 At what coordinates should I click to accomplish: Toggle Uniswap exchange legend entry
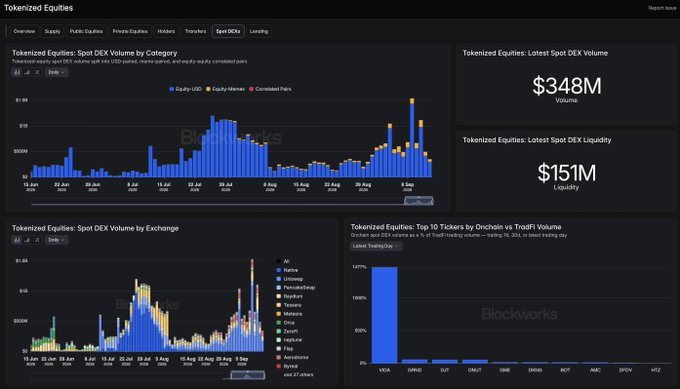(289, 279)
